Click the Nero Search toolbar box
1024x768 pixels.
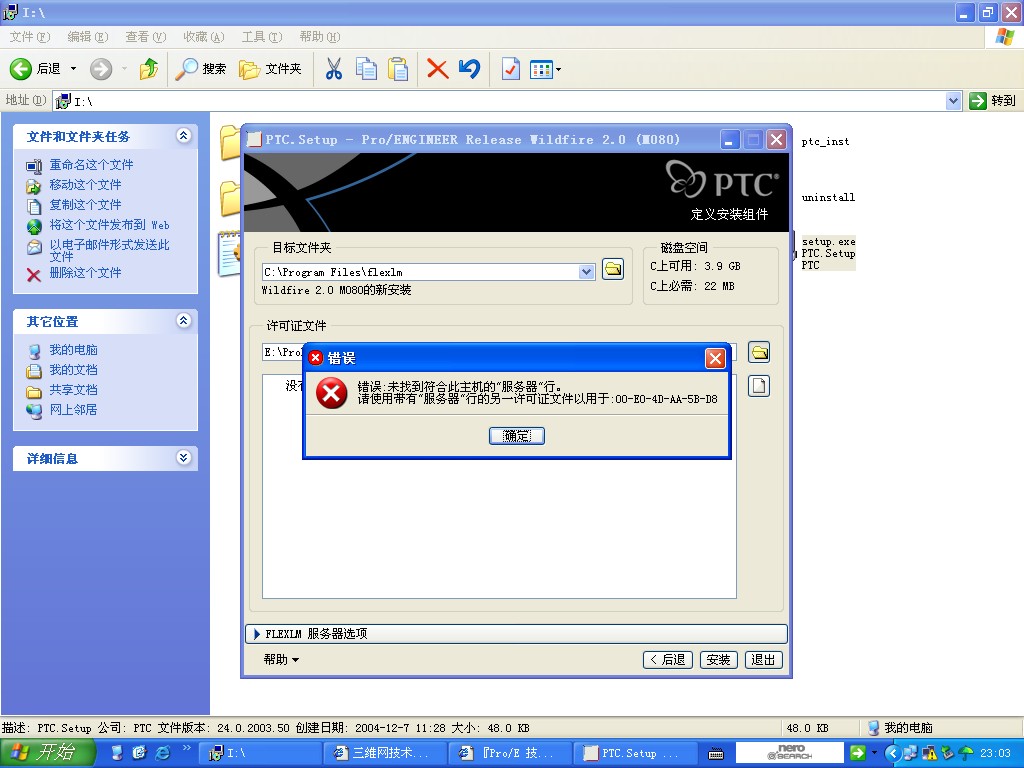[x=790, y=753]
